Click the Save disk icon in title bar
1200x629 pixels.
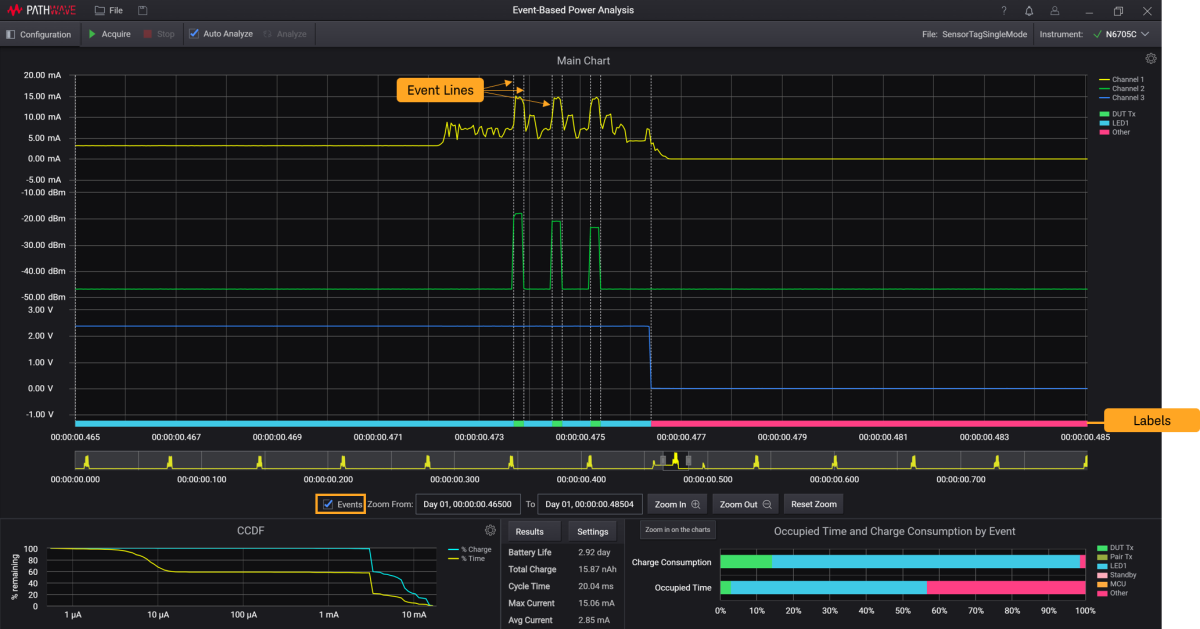tap(143, 11)
